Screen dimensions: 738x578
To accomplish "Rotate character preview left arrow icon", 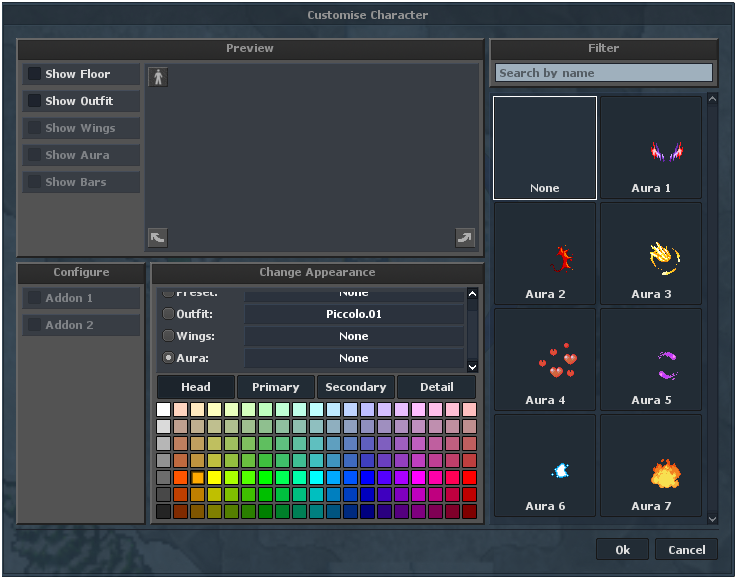I will pyautogui.click(x=158, y=238).
